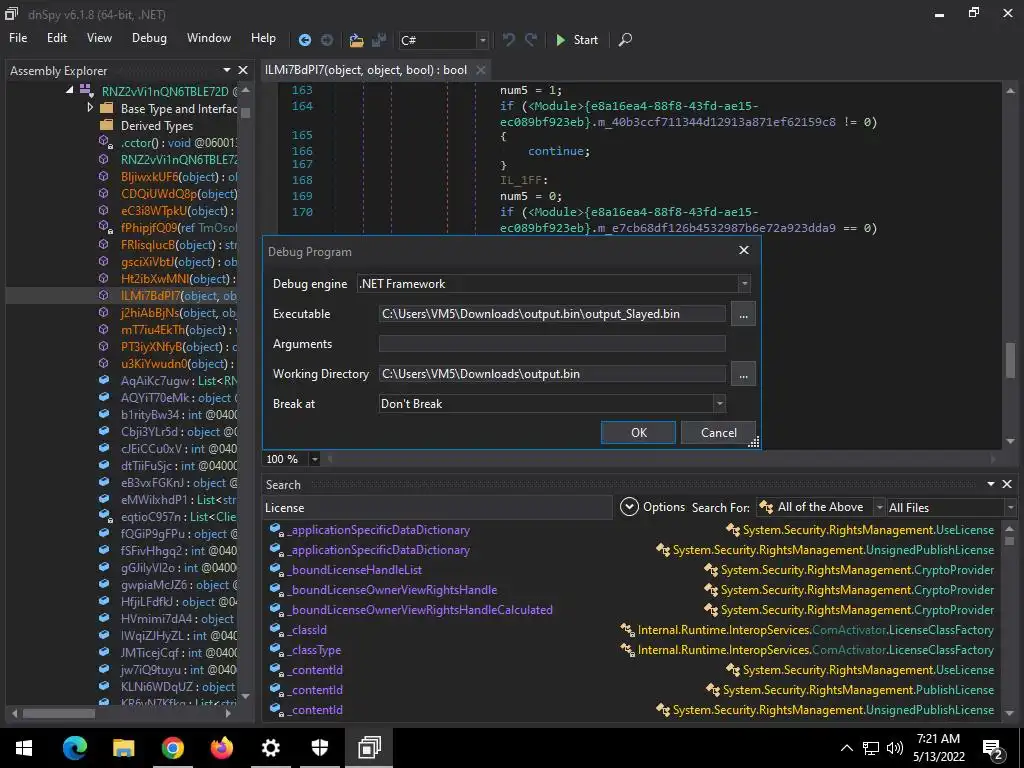
Task: Click the navigate forward arrow in toolbar
Action: click(x=326, y=40)
